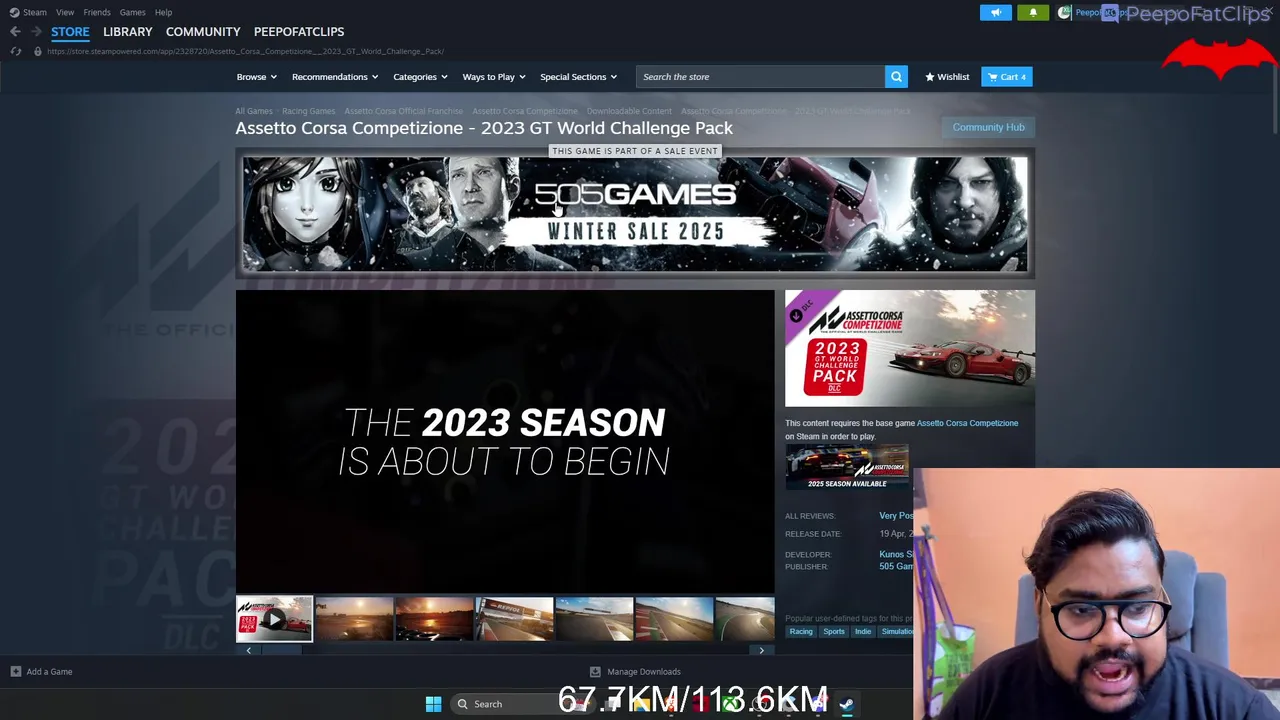Click the All Games breadcrumb link
1280x720 pixels.
[253, 111]
